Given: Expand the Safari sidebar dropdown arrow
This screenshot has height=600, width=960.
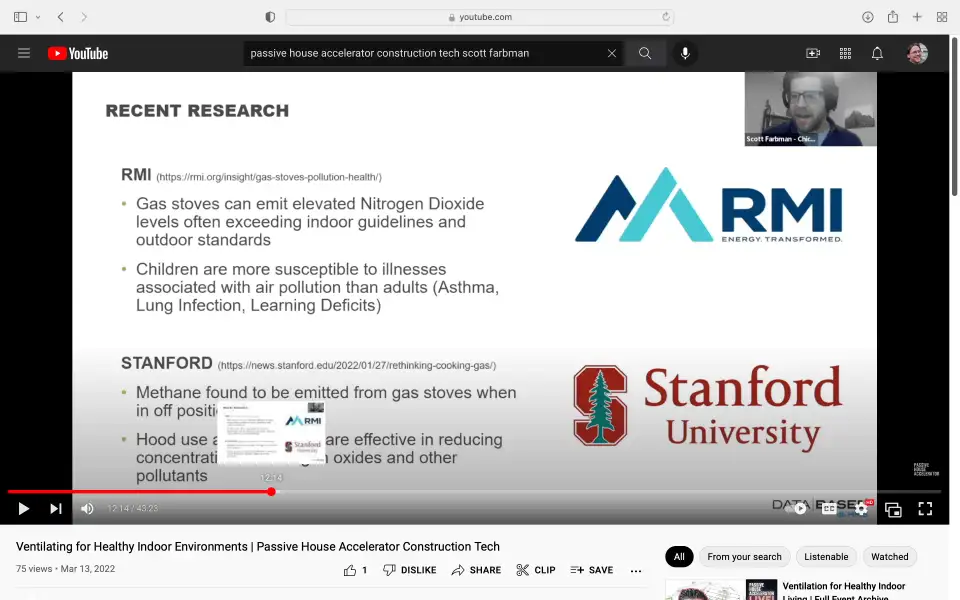Looking at the screenshot, I should (x=38, y=17).
